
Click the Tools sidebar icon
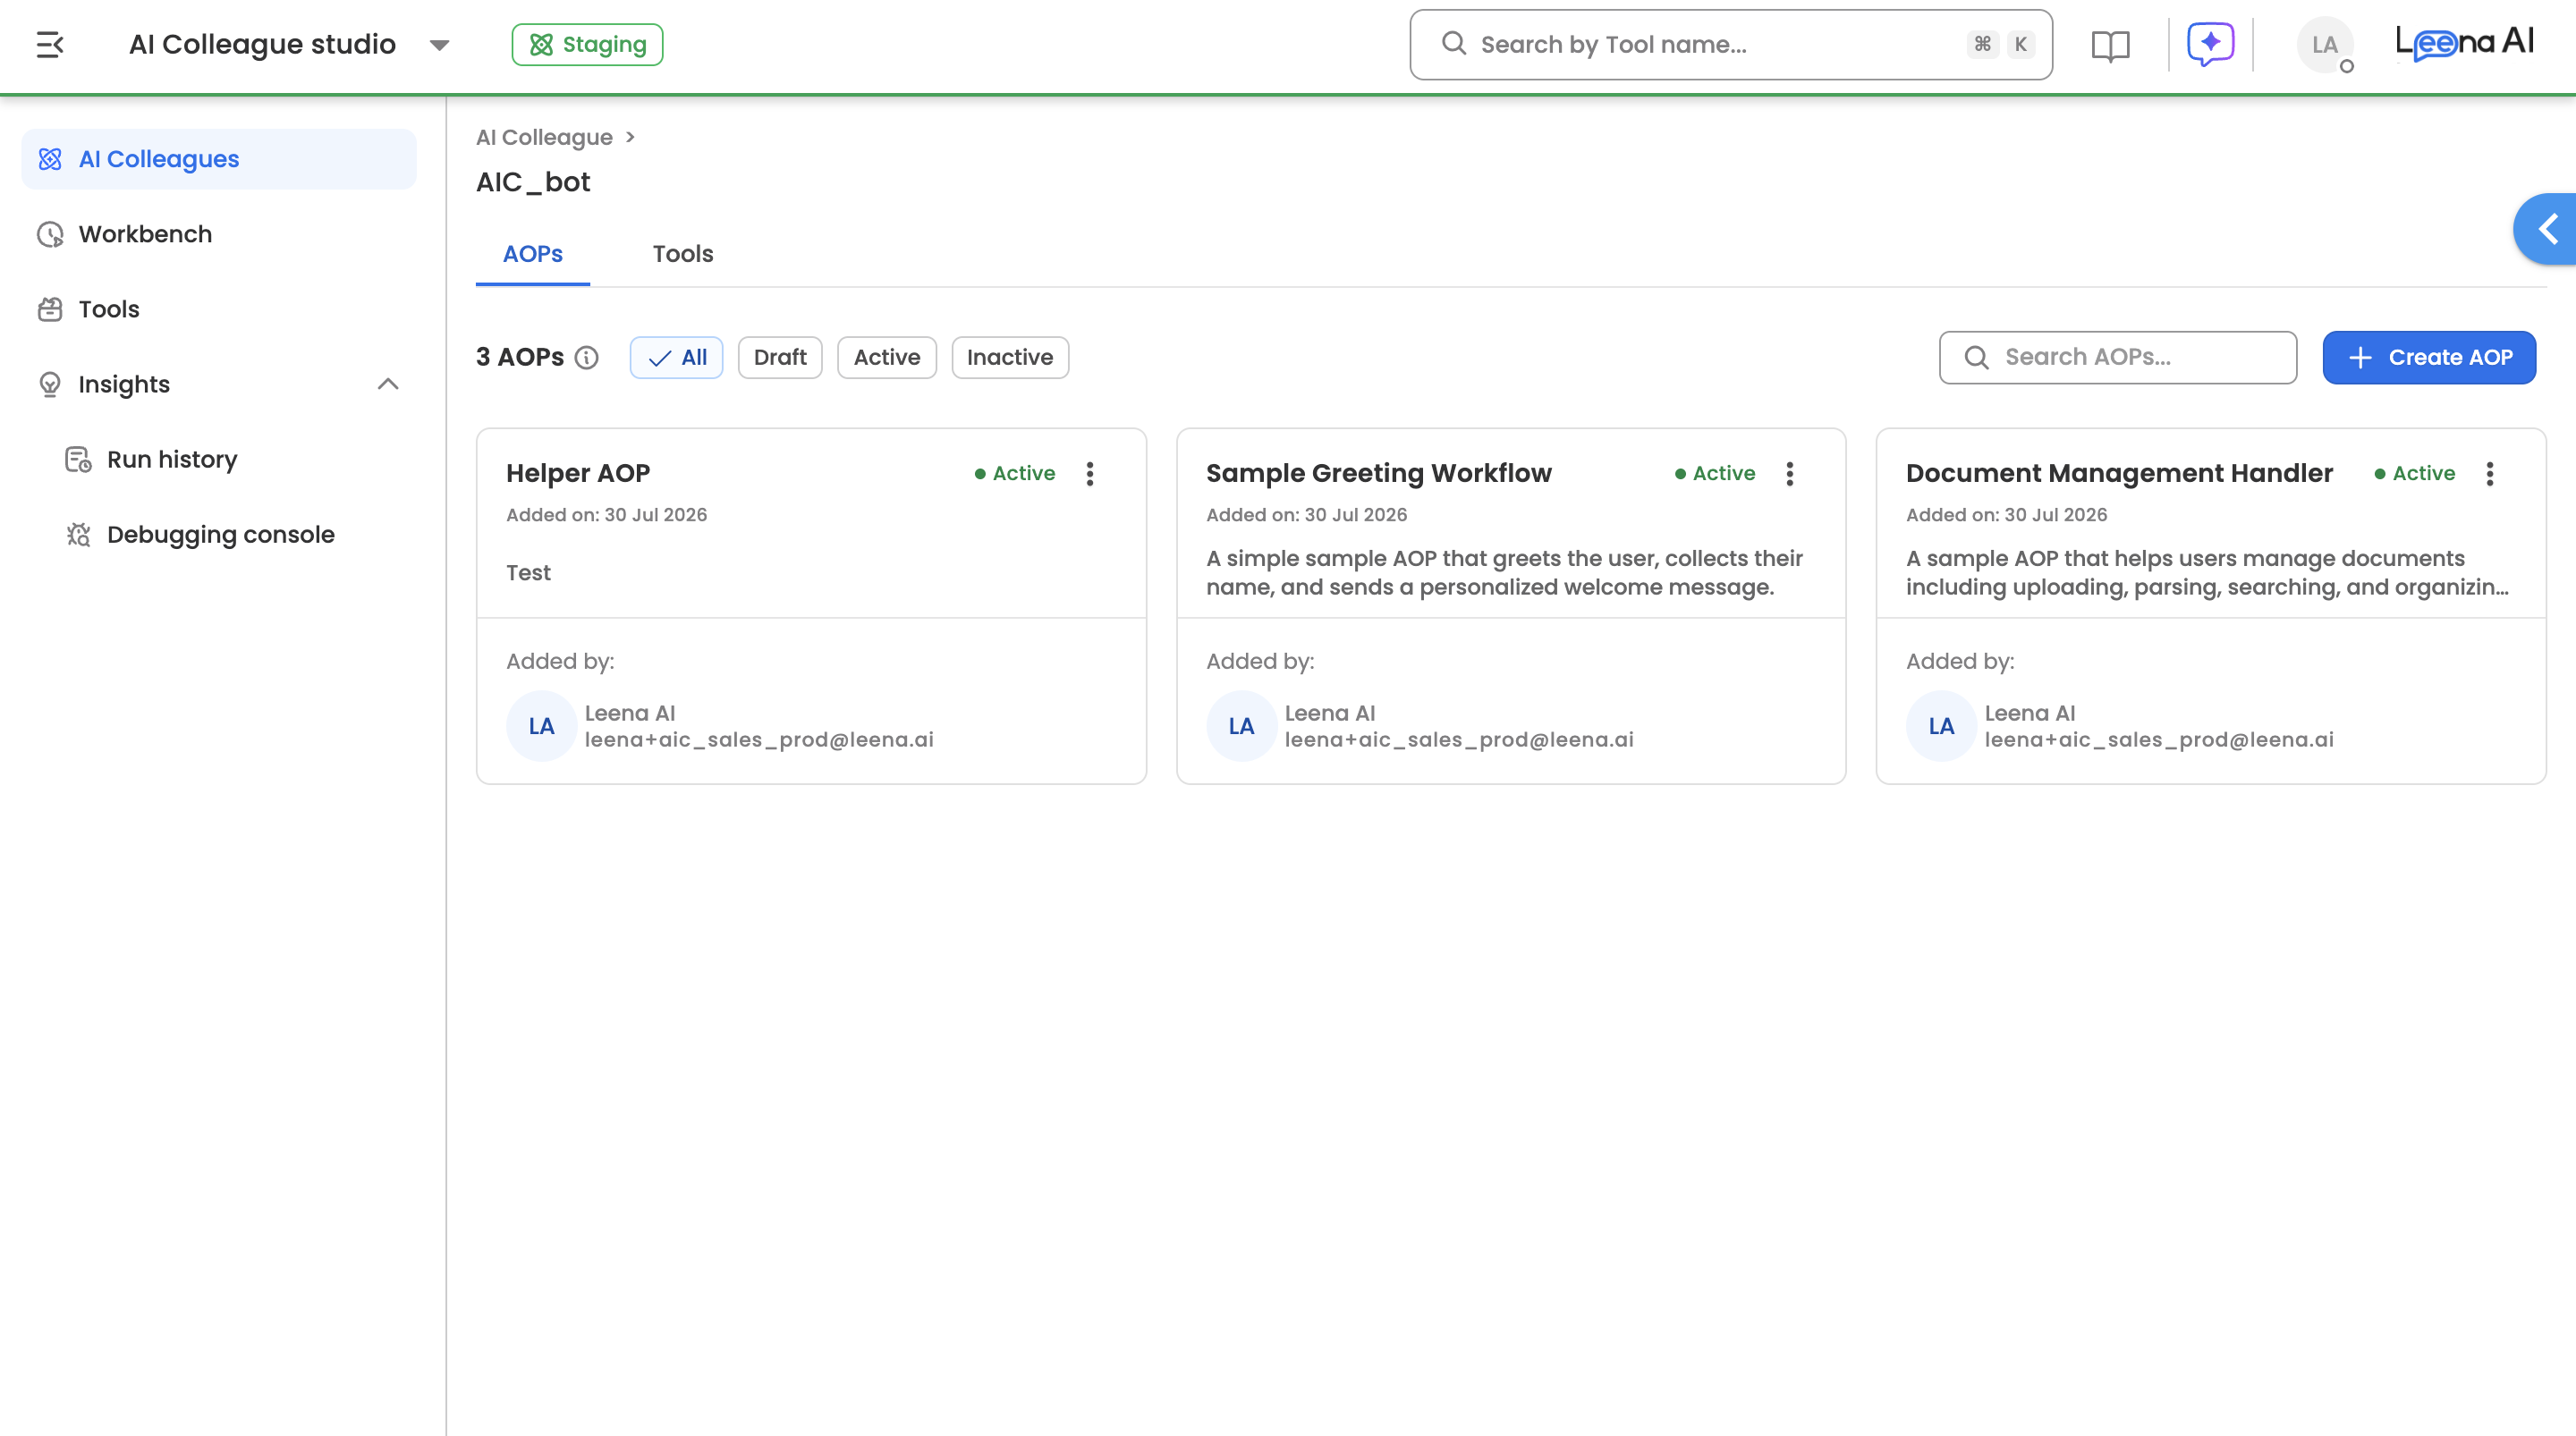pos(50,309)
